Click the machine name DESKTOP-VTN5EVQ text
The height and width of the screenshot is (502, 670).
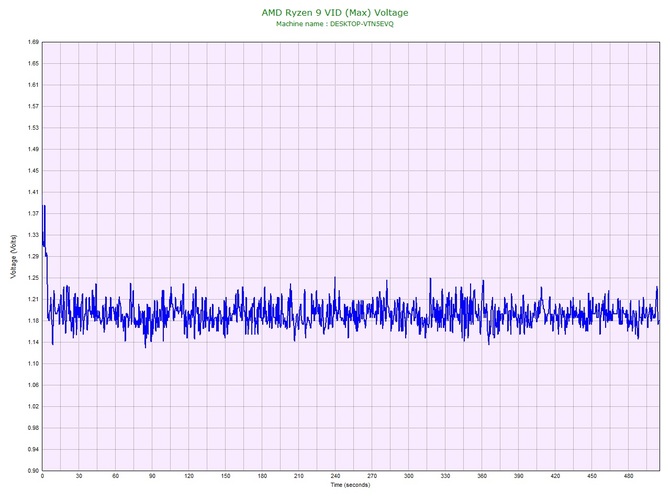point(335,23)
